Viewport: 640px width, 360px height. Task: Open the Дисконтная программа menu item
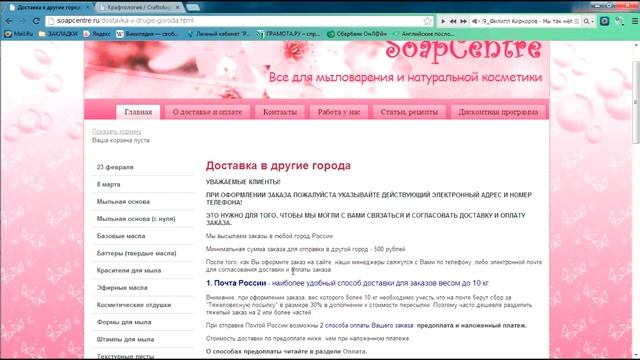498,112
